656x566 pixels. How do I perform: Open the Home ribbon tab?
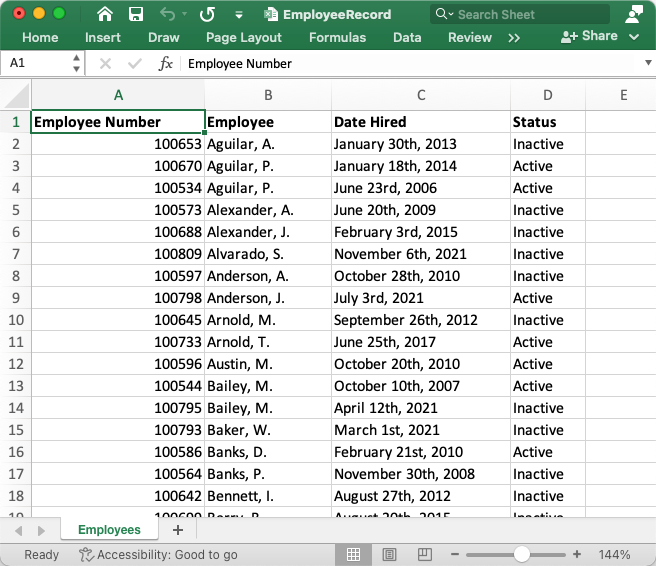coord(40,38)
